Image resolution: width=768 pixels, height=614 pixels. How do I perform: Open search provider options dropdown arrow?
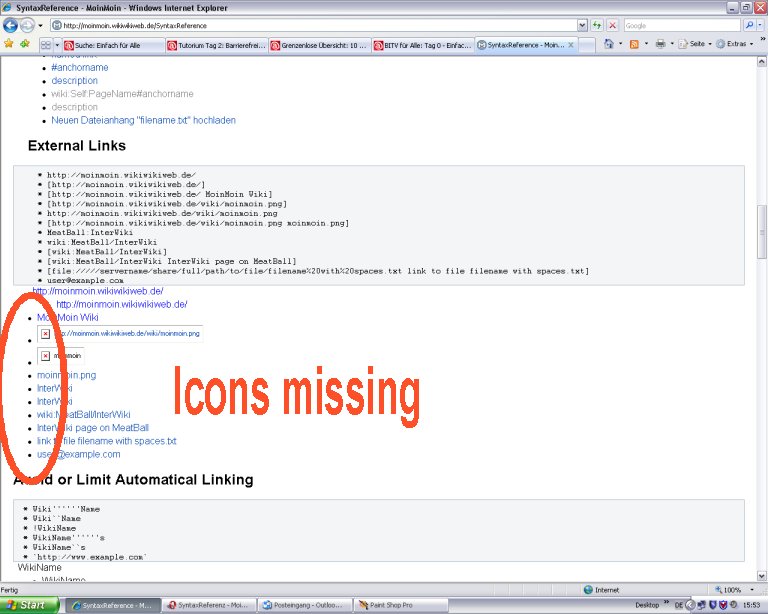pyautogui.click(x=760, y=25)
